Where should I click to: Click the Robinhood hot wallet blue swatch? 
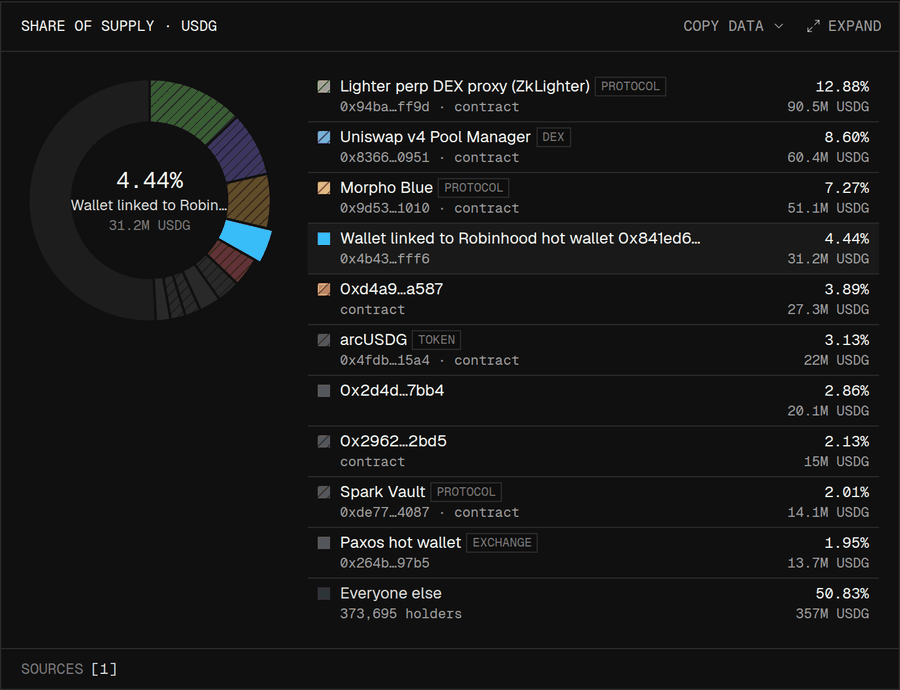click(x=324, y=239)
